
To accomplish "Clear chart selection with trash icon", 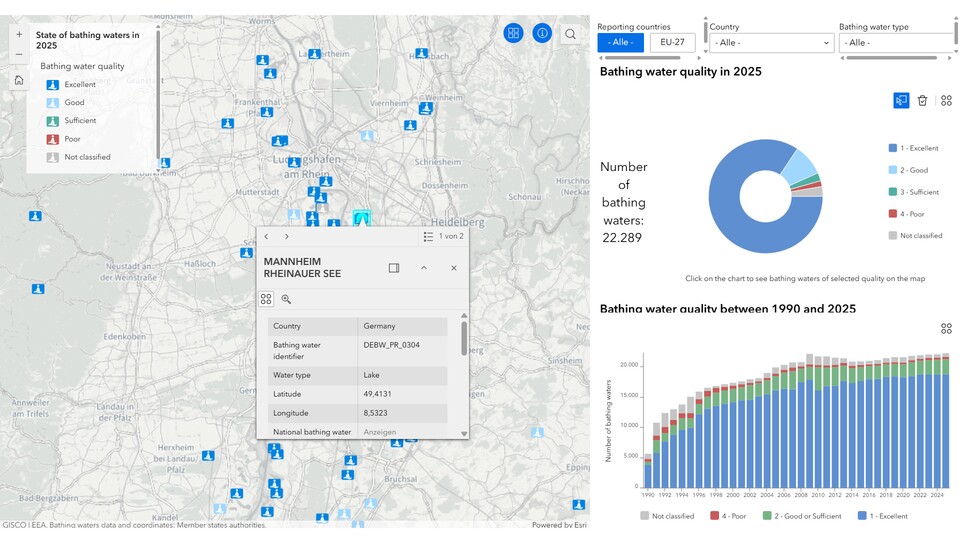I will [x=922, y=100].
